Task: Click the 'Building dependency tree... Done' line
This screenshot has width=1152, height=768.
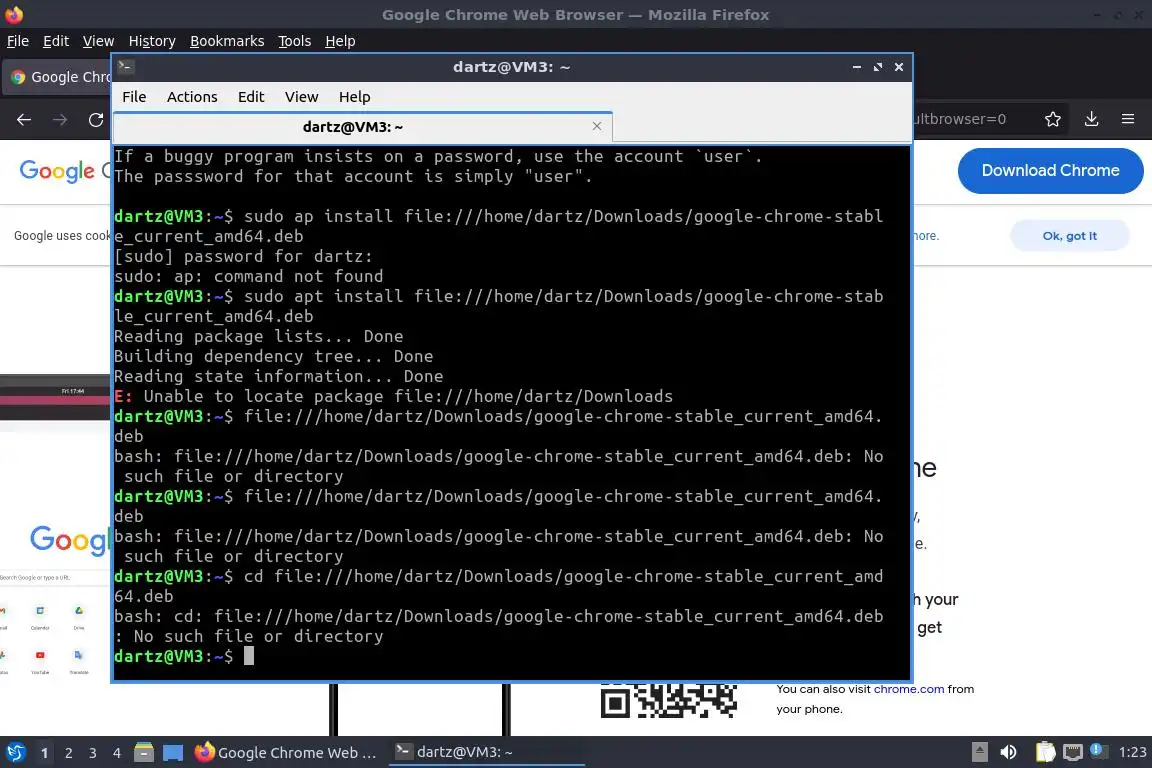Action: click(273, 356)
